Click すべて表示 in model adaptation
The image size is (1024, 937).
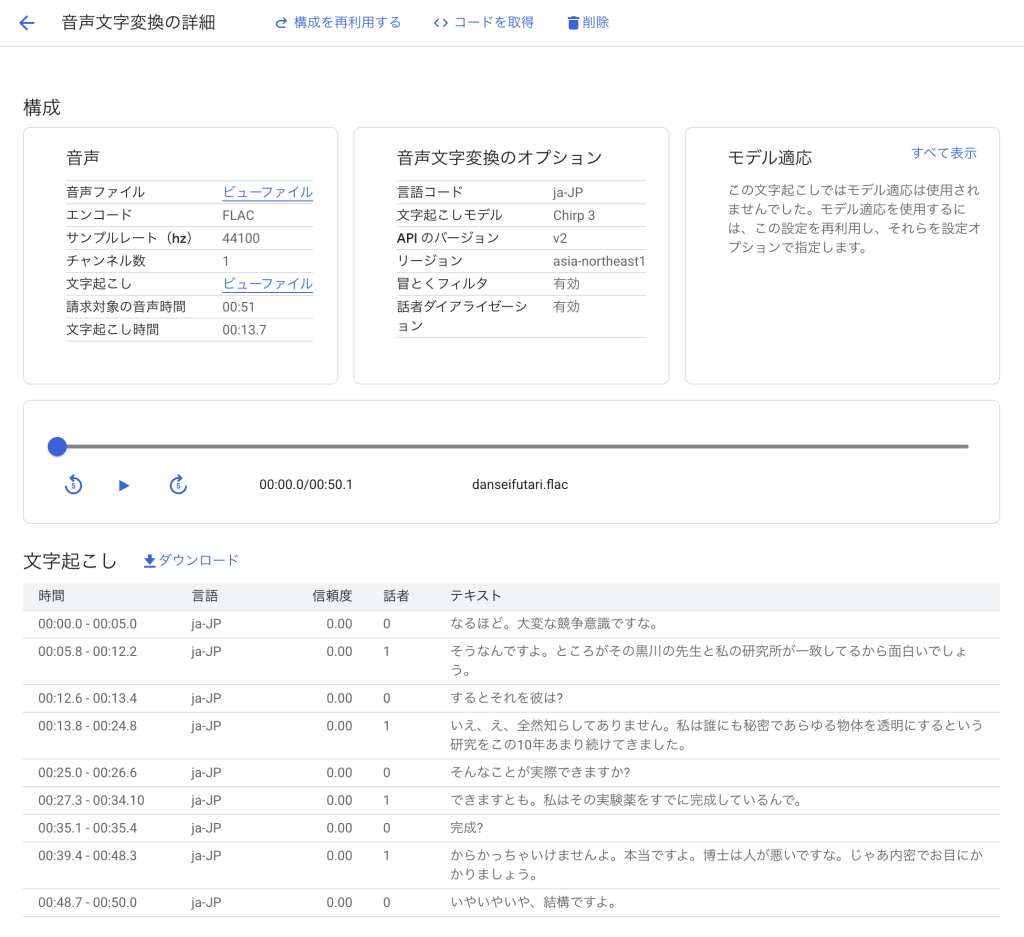pyautogui.click(x=943, y=153)
